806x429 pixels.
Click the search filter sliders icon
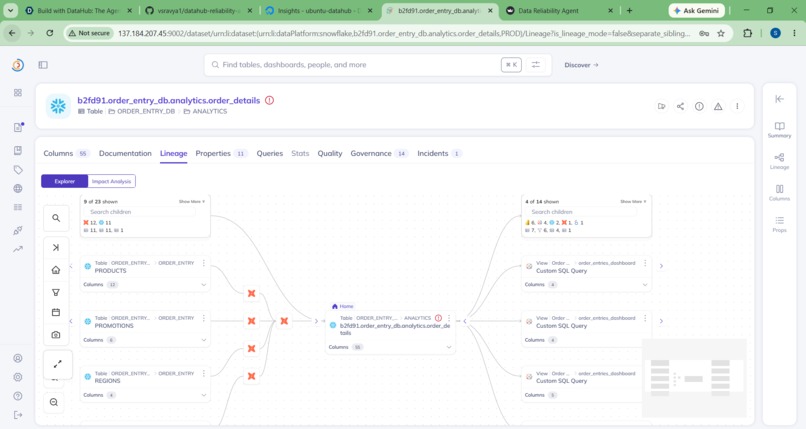click(536, 65)
